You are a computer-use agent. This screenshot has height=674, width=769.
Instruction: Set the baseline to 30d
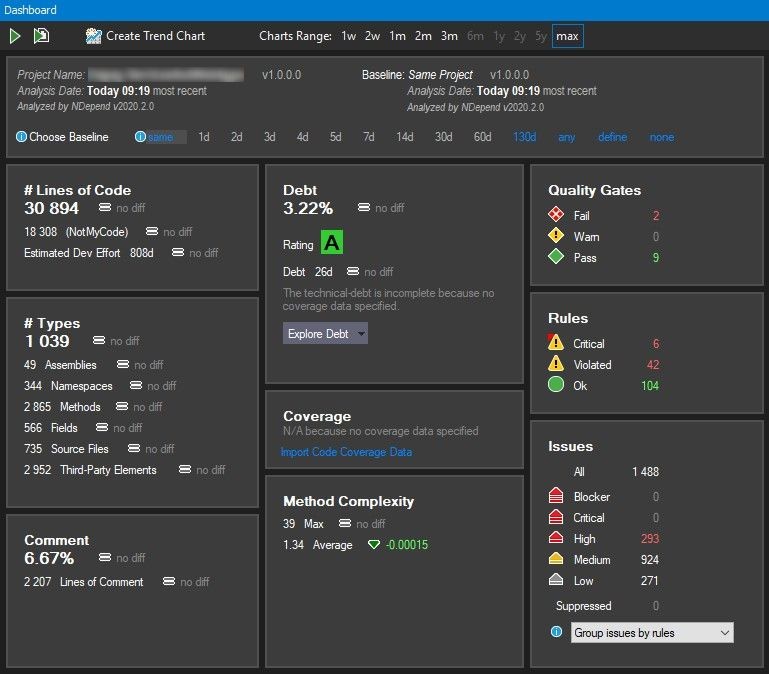pos(443,137)
